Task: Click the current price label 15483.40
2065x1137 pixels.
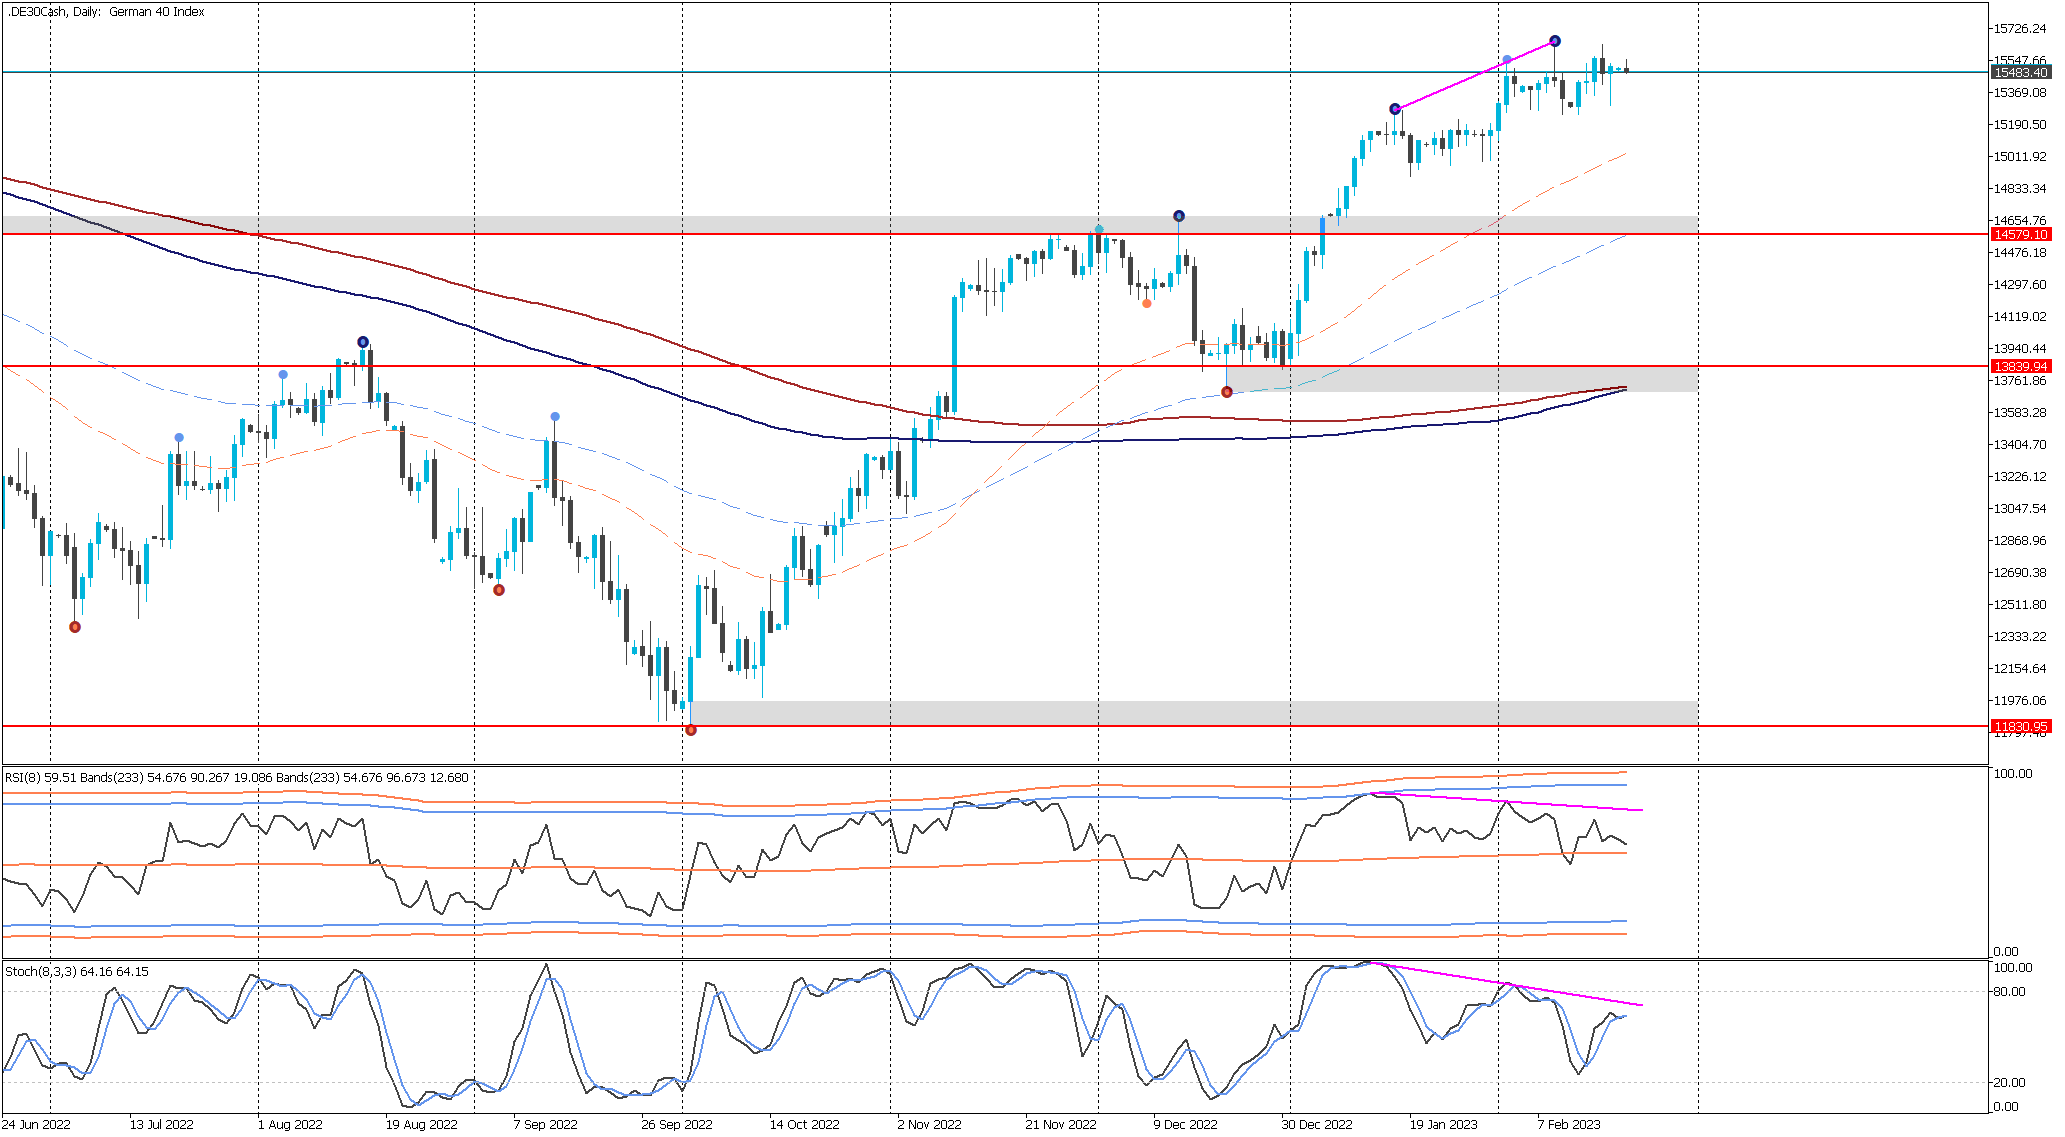Action: coord(2020,73)
